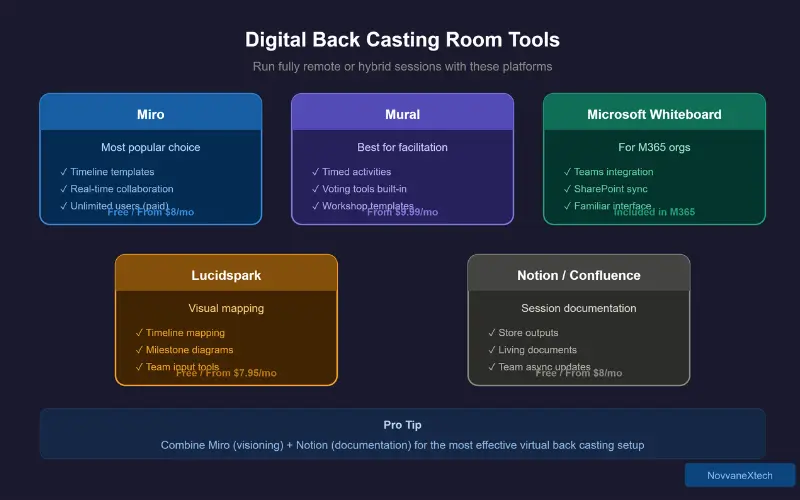The image size is (800, 500).
Task: Click the NovvaneXtech button
Action: [x=740, y=476]
